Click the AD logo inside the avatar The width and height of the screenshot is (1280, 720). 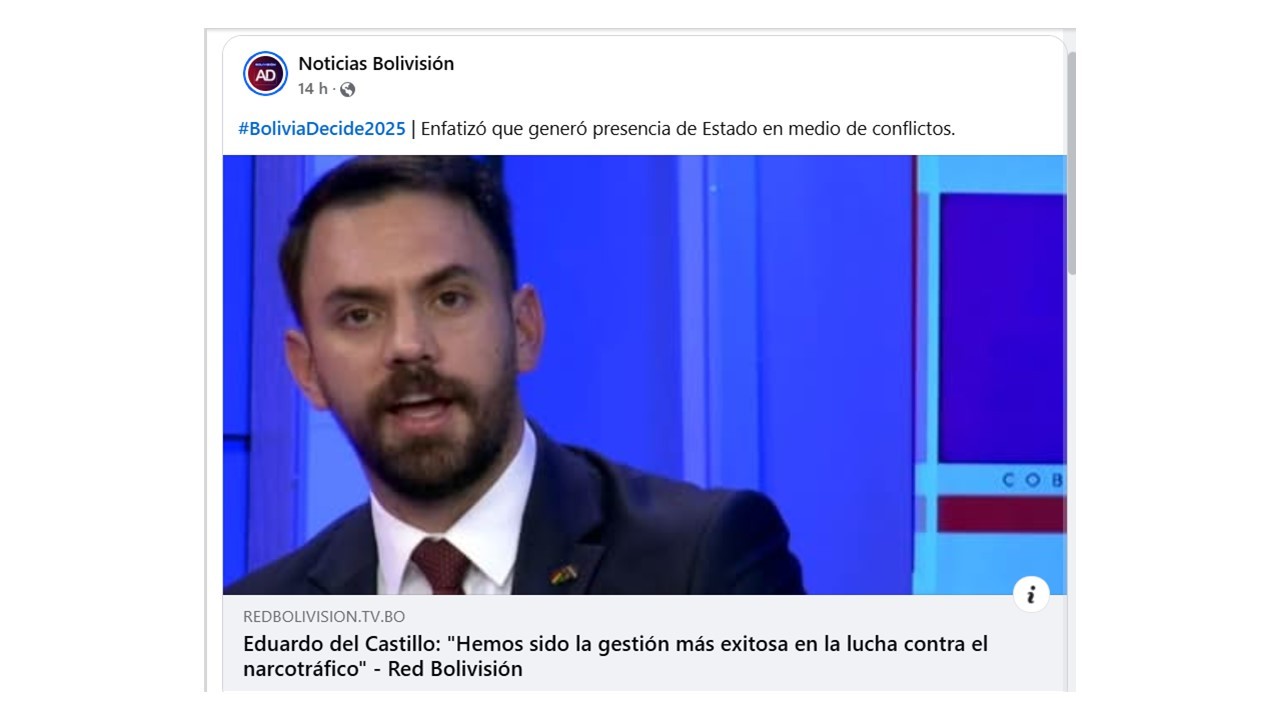pos(265,76)
